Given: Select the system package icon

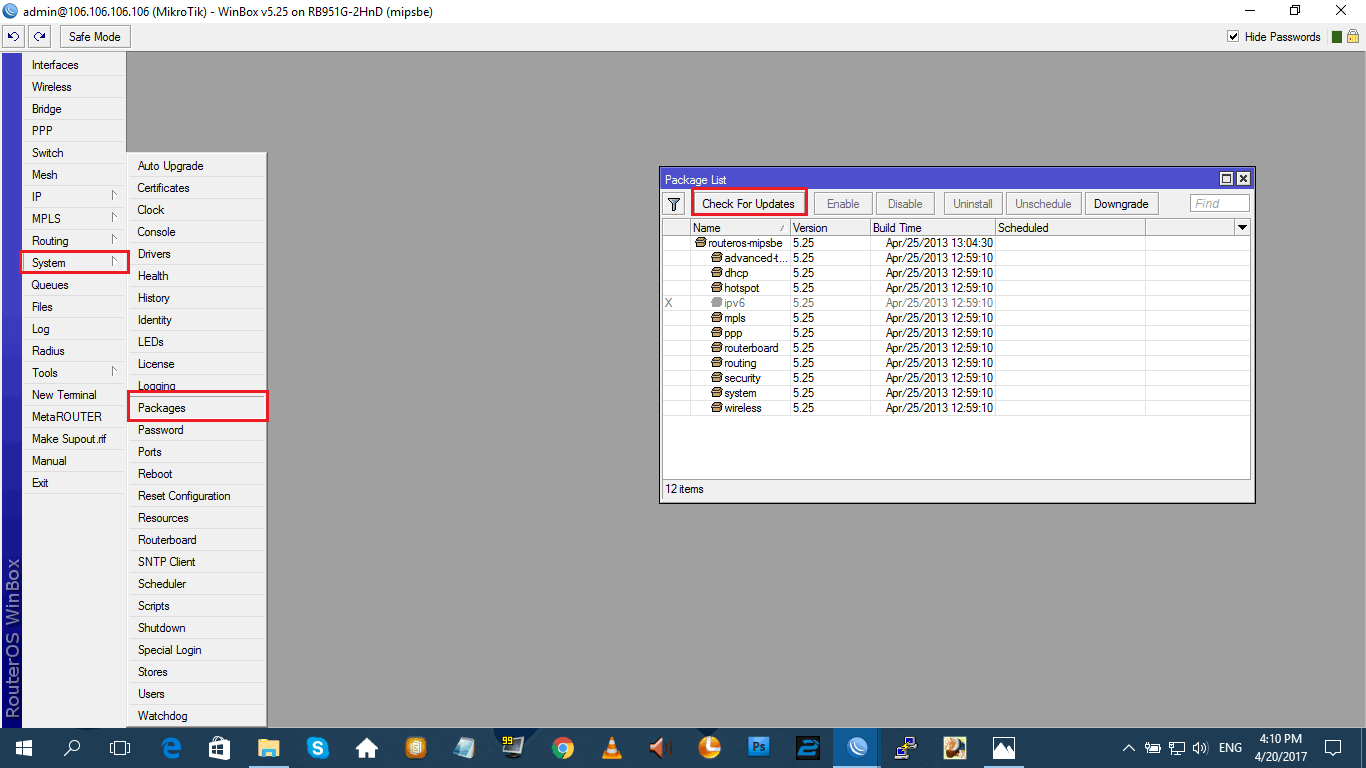Looking at the screenshot, I should click(716, 393).
